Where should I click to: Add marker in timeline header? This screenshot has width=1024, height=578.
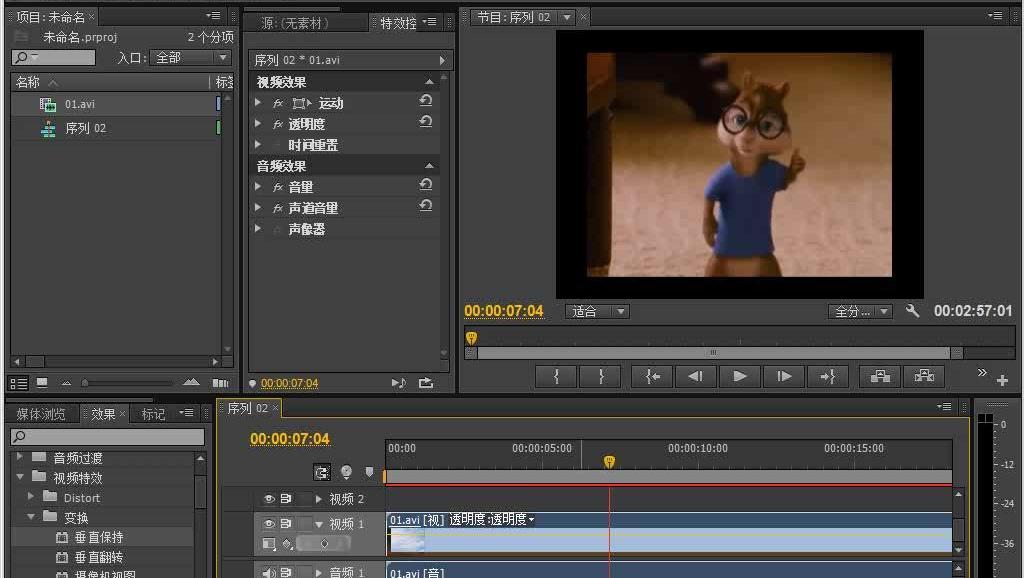tap(369, 472)
